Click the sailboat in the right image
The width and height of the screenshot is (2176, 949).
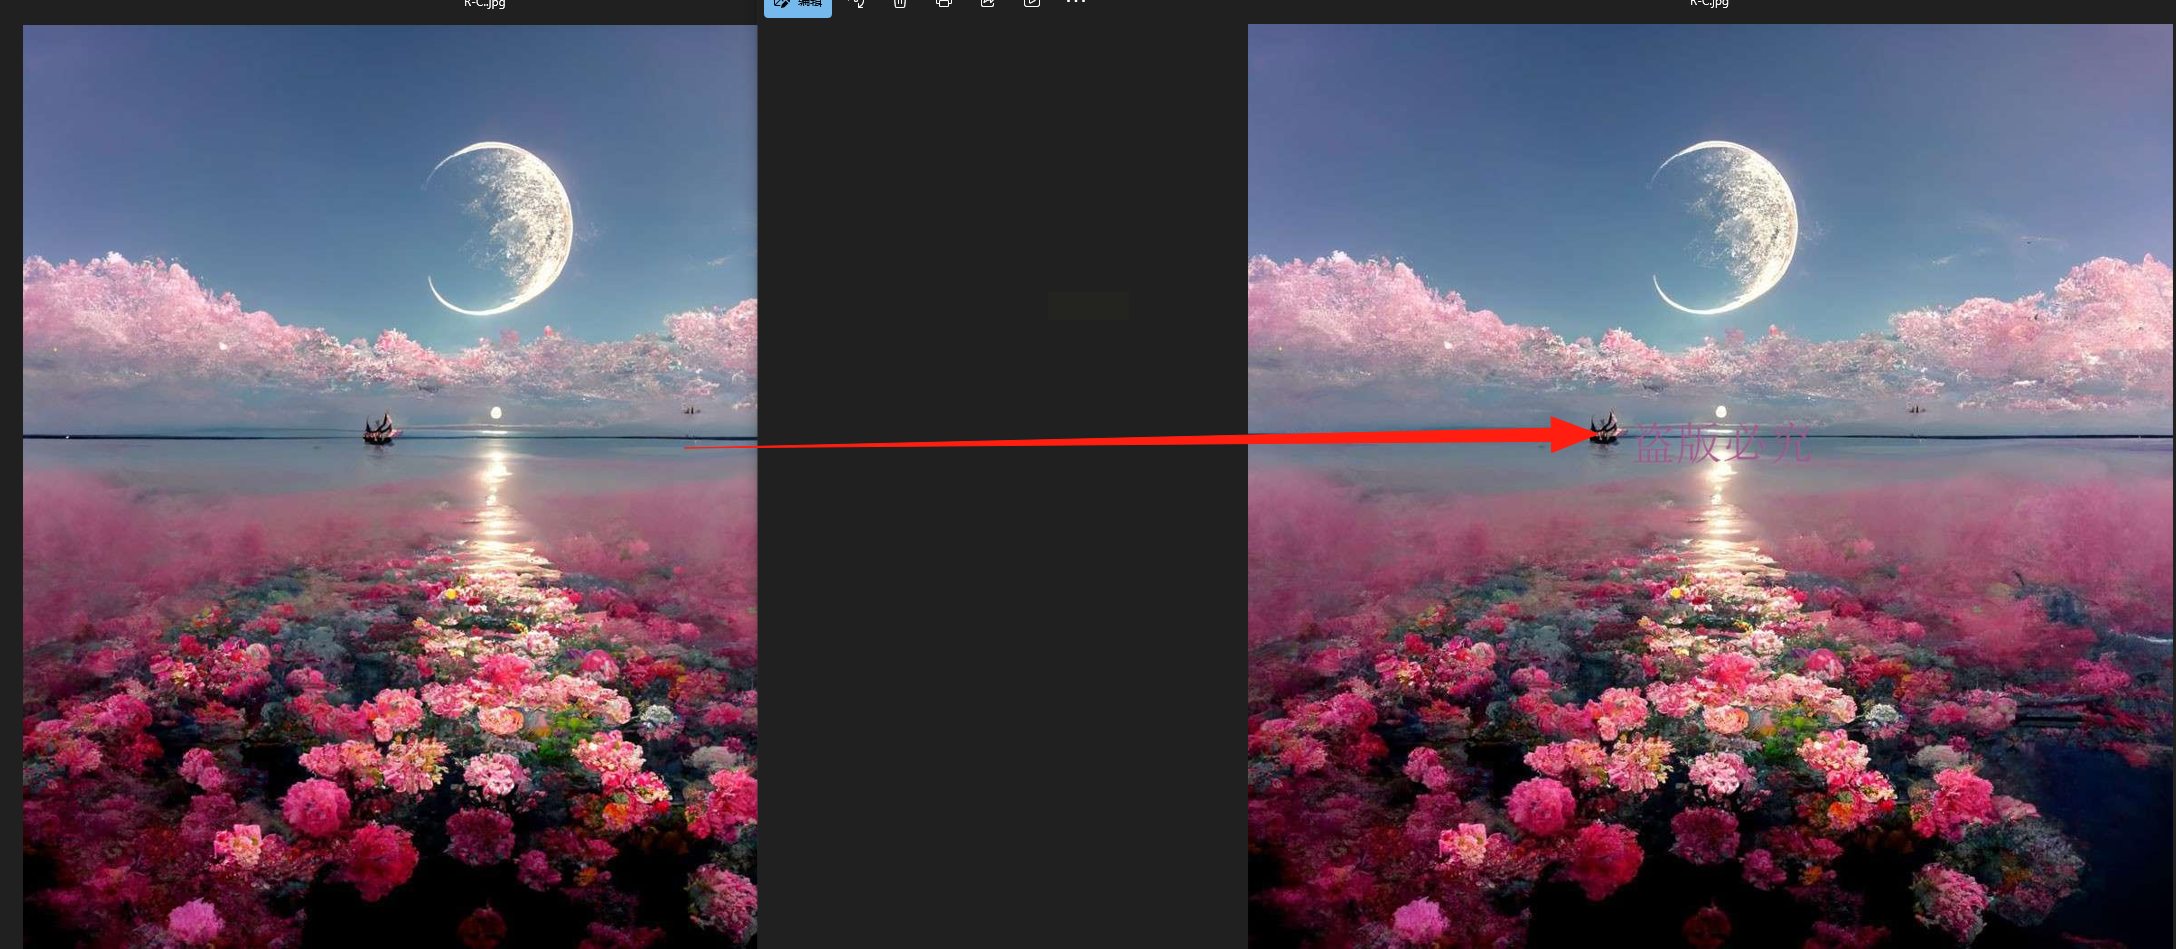point(1605,428)
